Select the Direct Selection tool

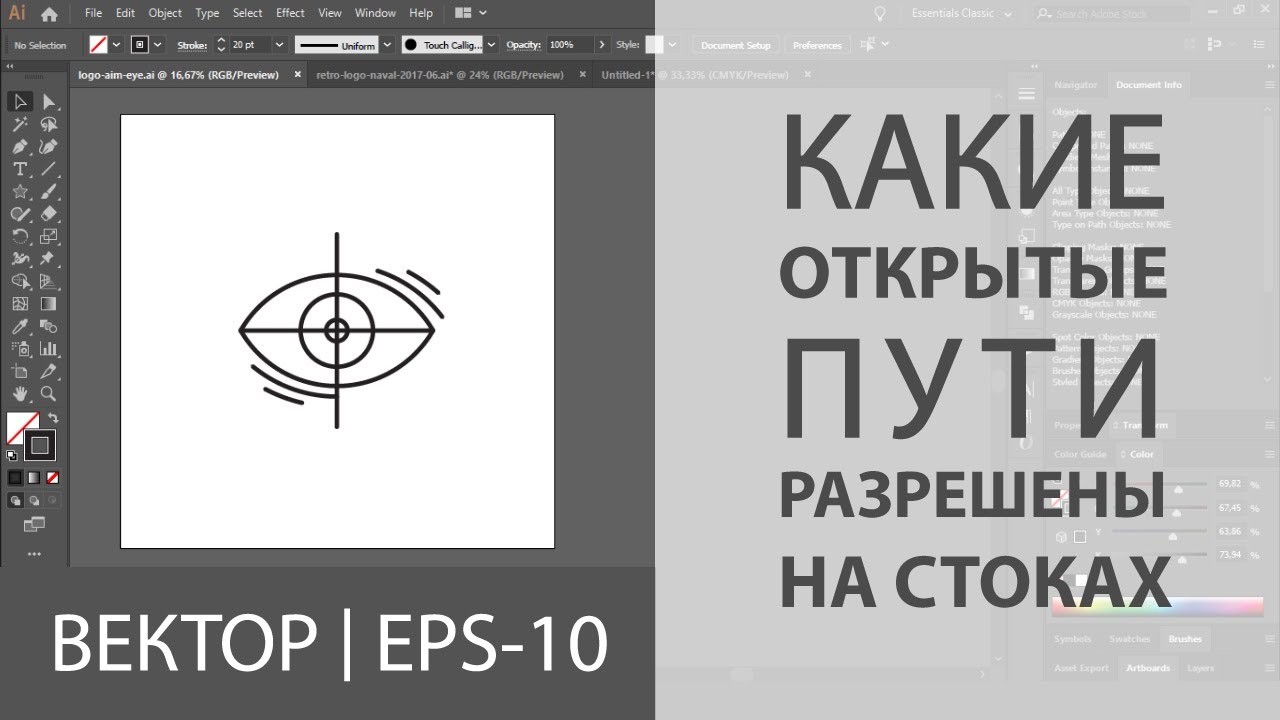[48, 102]
